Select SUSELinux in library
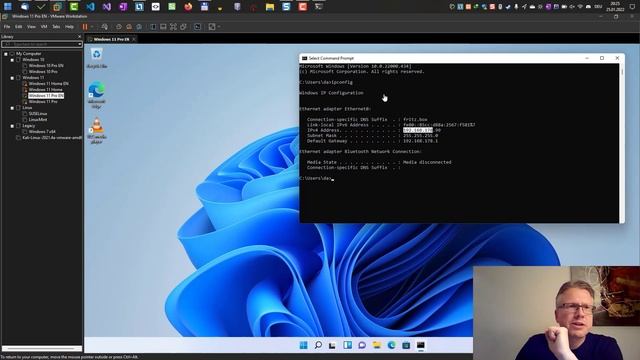 [x=38, y=114]
